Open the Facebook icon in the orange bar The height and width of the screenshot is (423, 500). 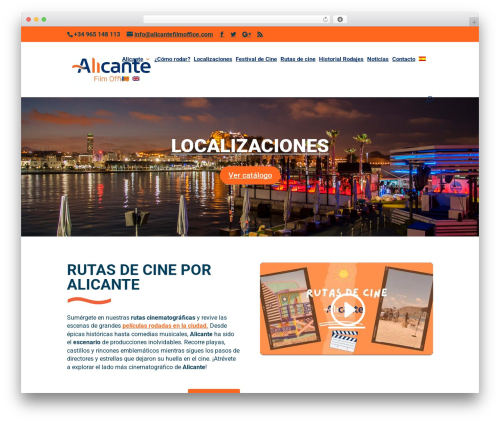tap(222, 34)
